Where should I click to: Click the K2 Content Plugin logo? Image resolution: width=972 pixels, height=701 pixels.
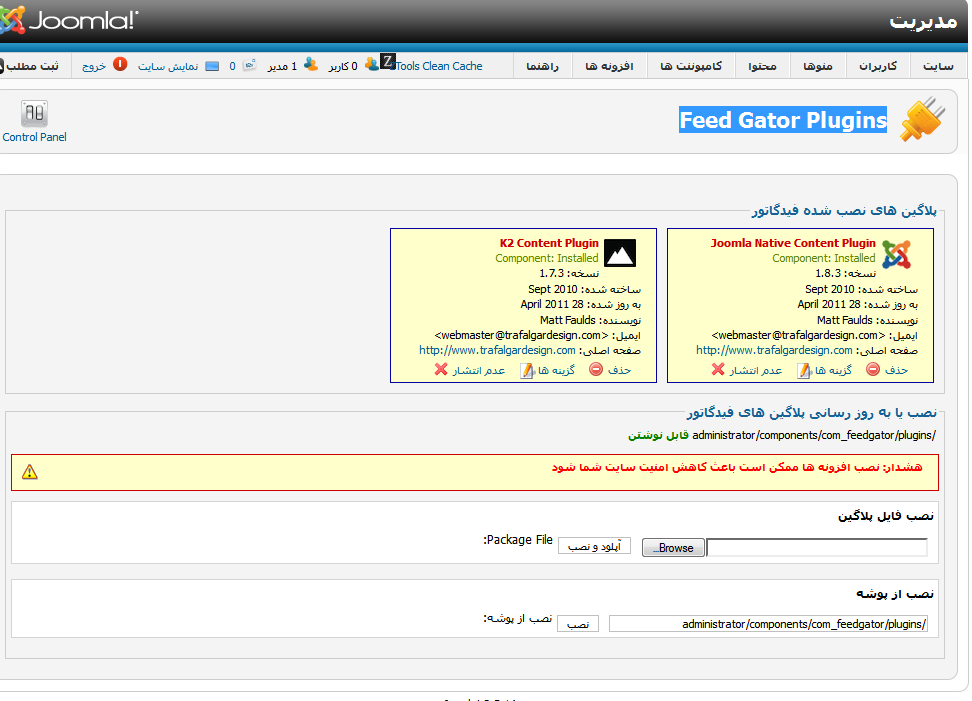point(620,253)
